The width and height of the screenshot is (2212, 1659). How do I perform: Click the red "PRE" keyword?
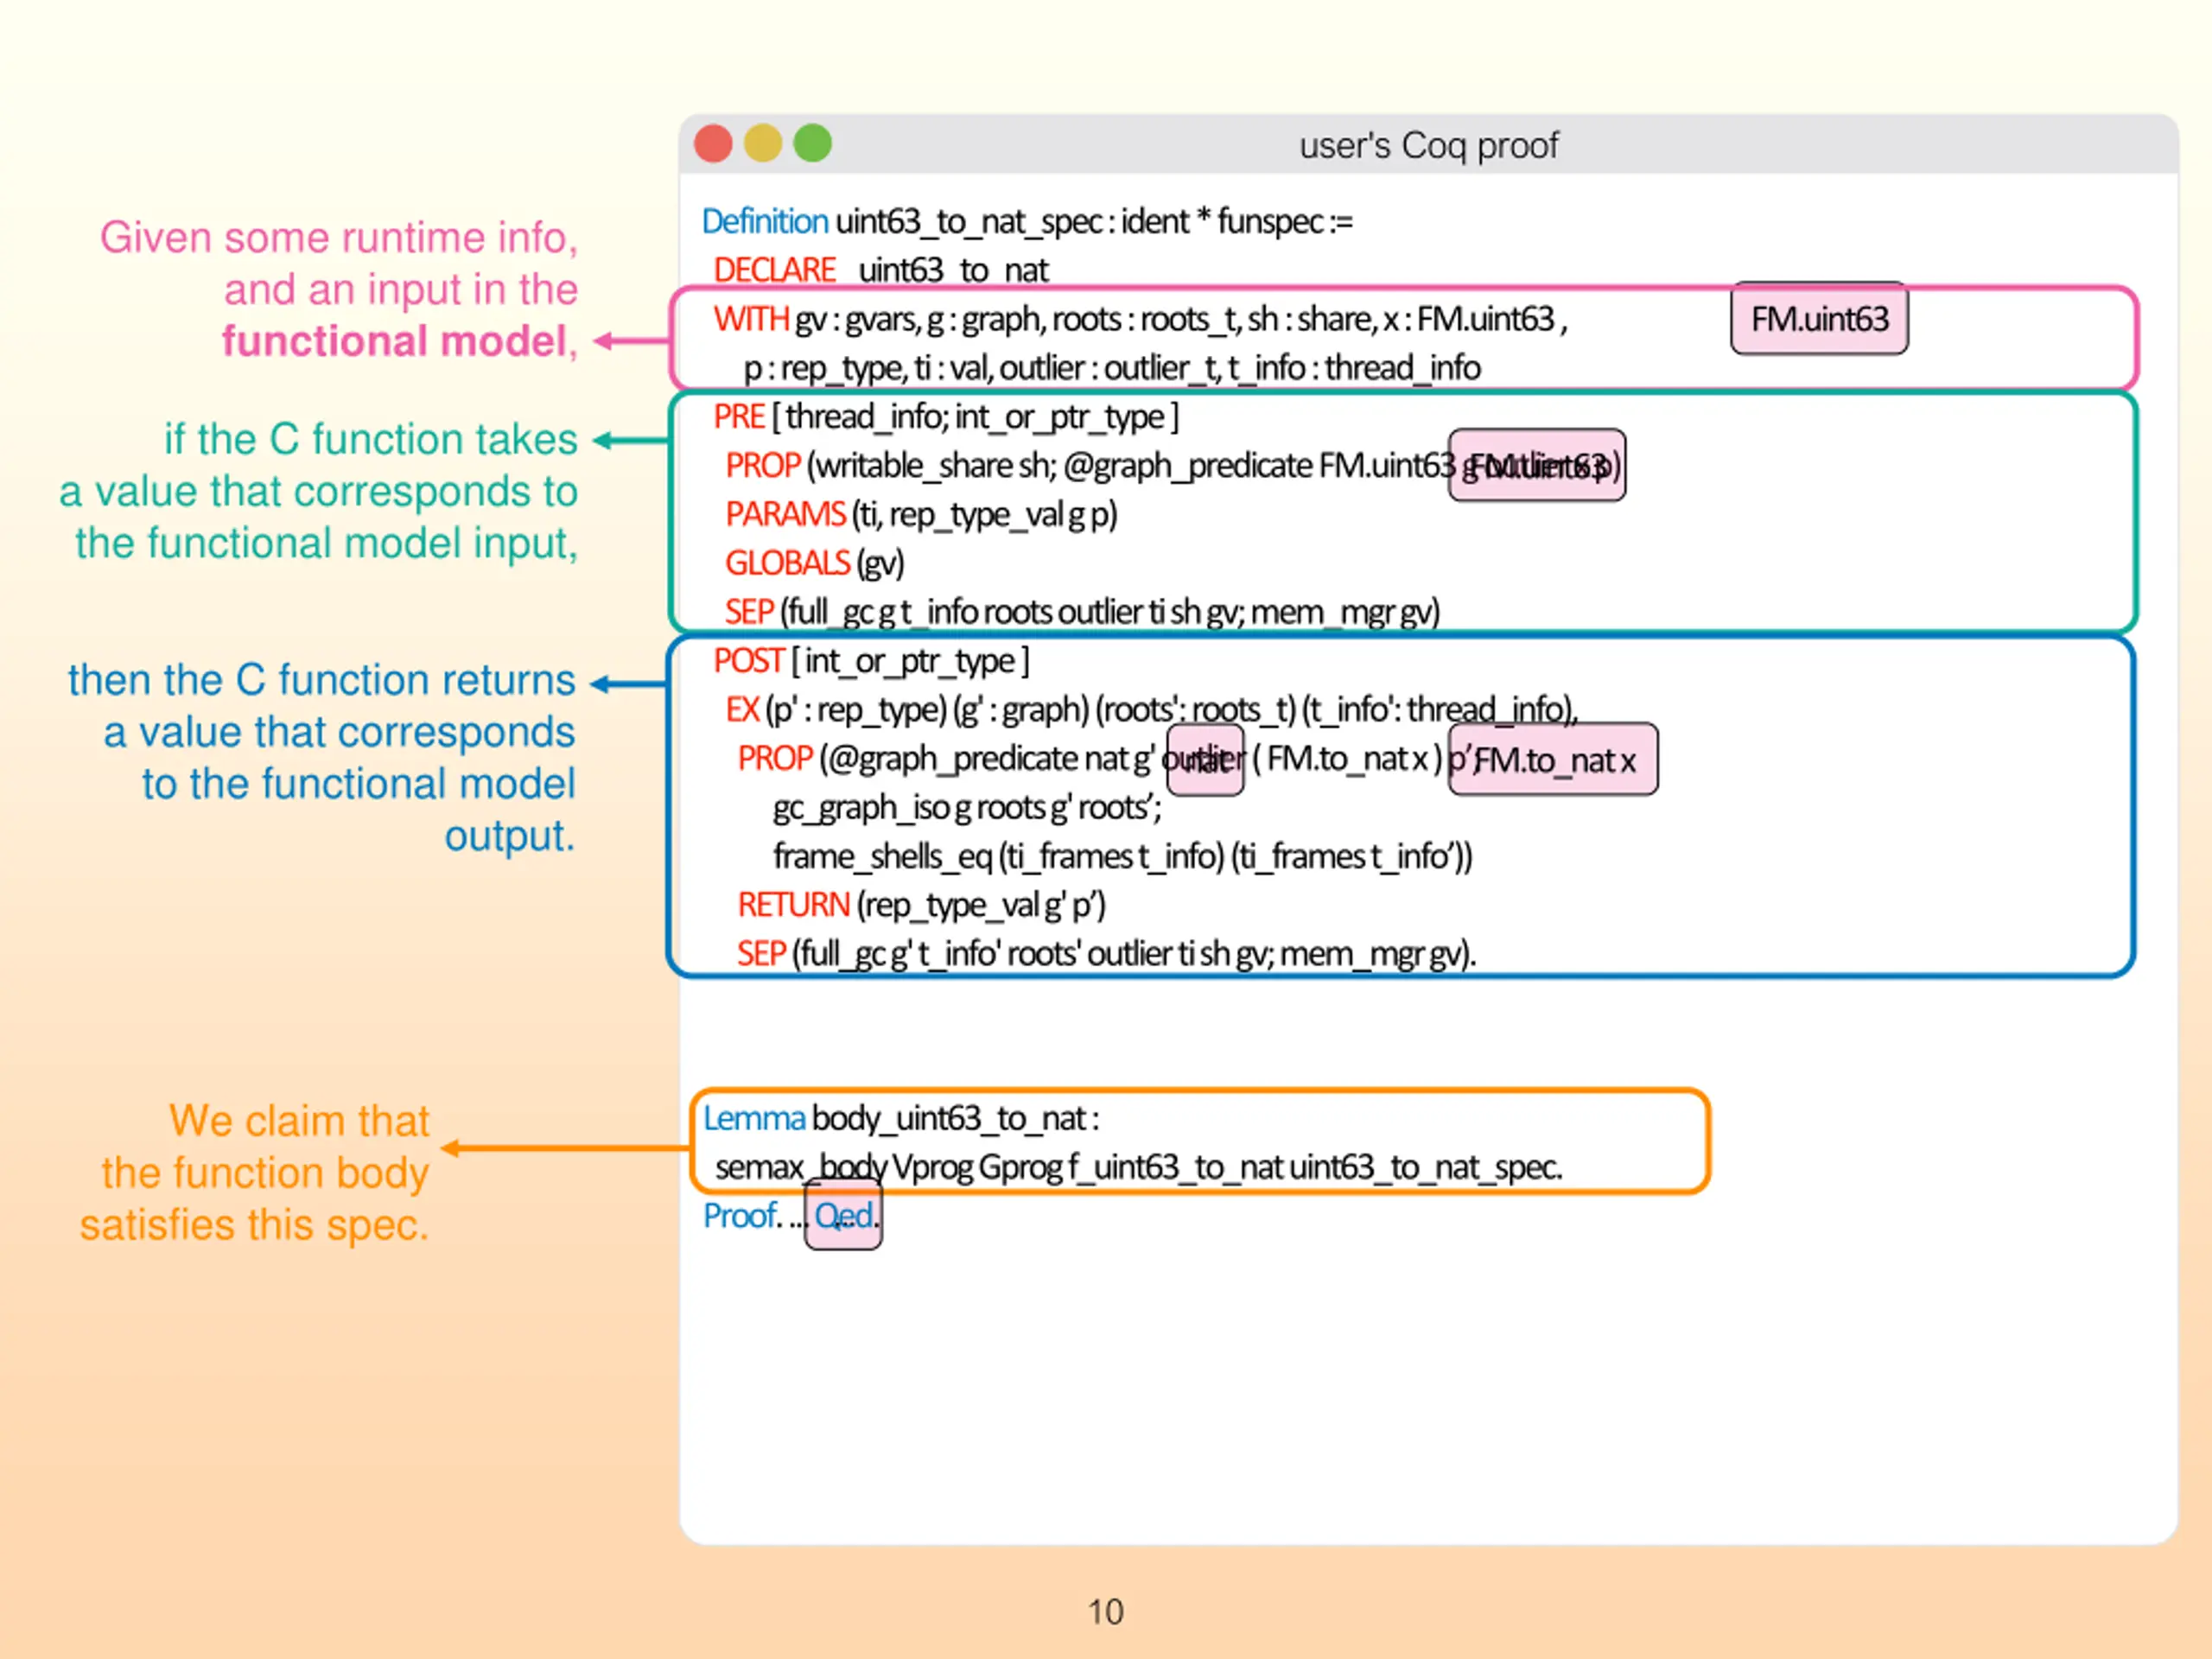739,416
